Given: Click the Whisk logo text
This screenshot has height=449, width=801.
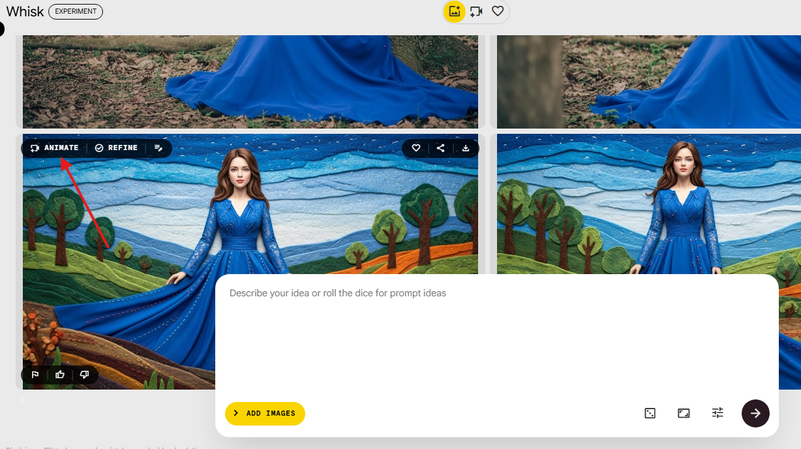Looking at the screenshot, I should tap(25, 11).
